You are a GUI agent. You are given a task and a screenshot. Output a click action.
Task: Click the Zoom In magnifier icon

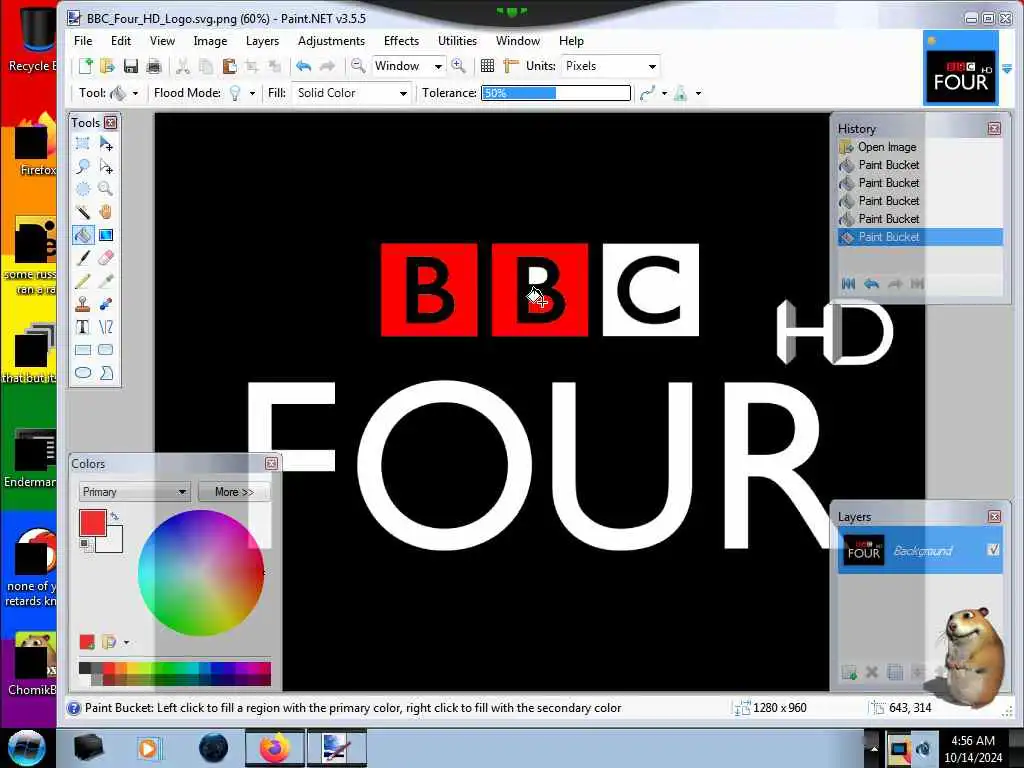(458, 66)
